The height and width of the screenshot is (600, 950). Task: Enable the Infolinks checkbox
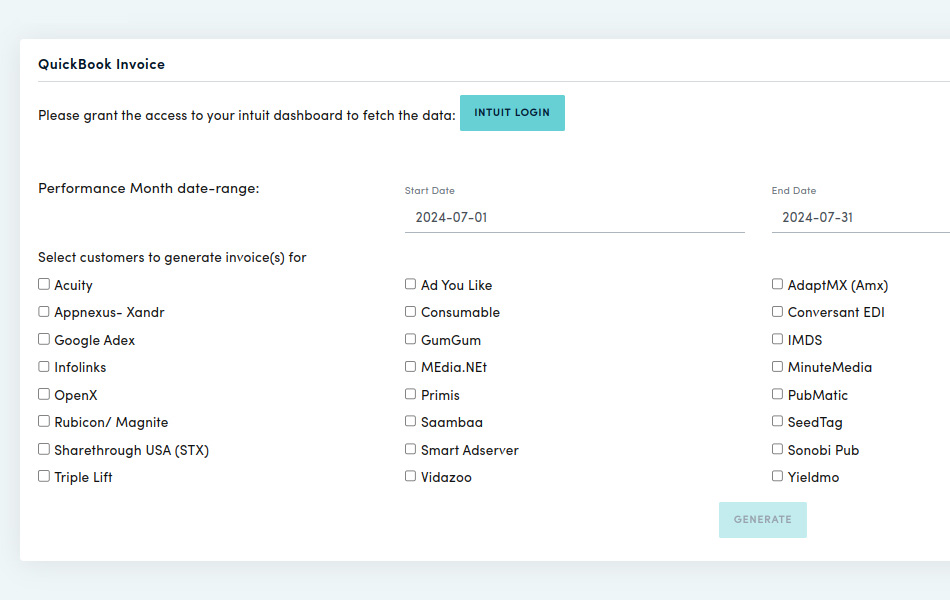click(44, 367)
